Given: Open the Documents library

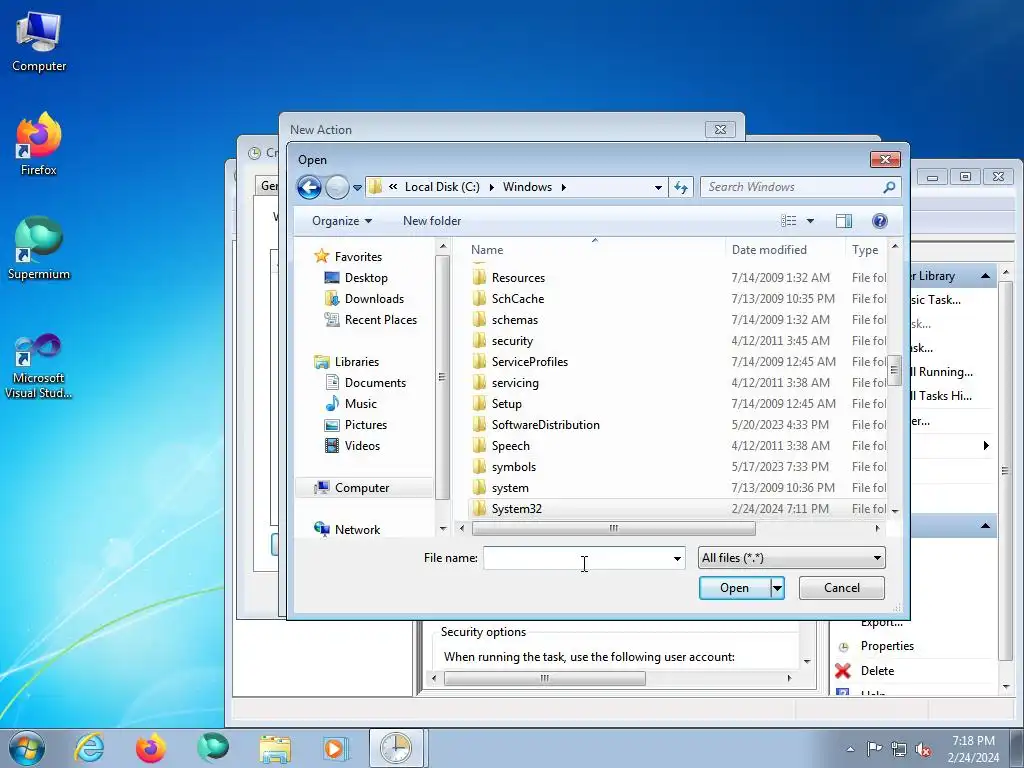Looking at the screenshot, I should click(375, 383).
